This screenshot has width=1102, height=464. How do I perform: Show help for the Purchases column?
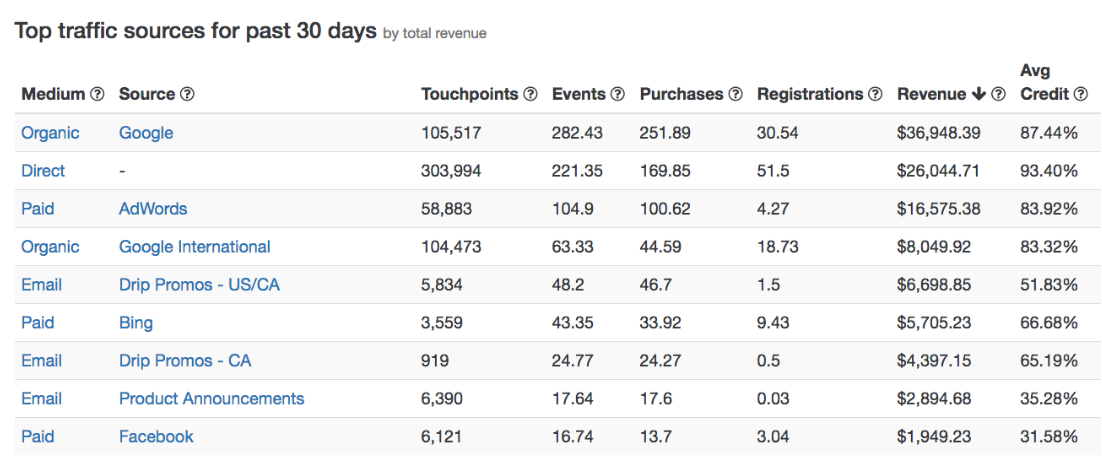click(736, 94)
